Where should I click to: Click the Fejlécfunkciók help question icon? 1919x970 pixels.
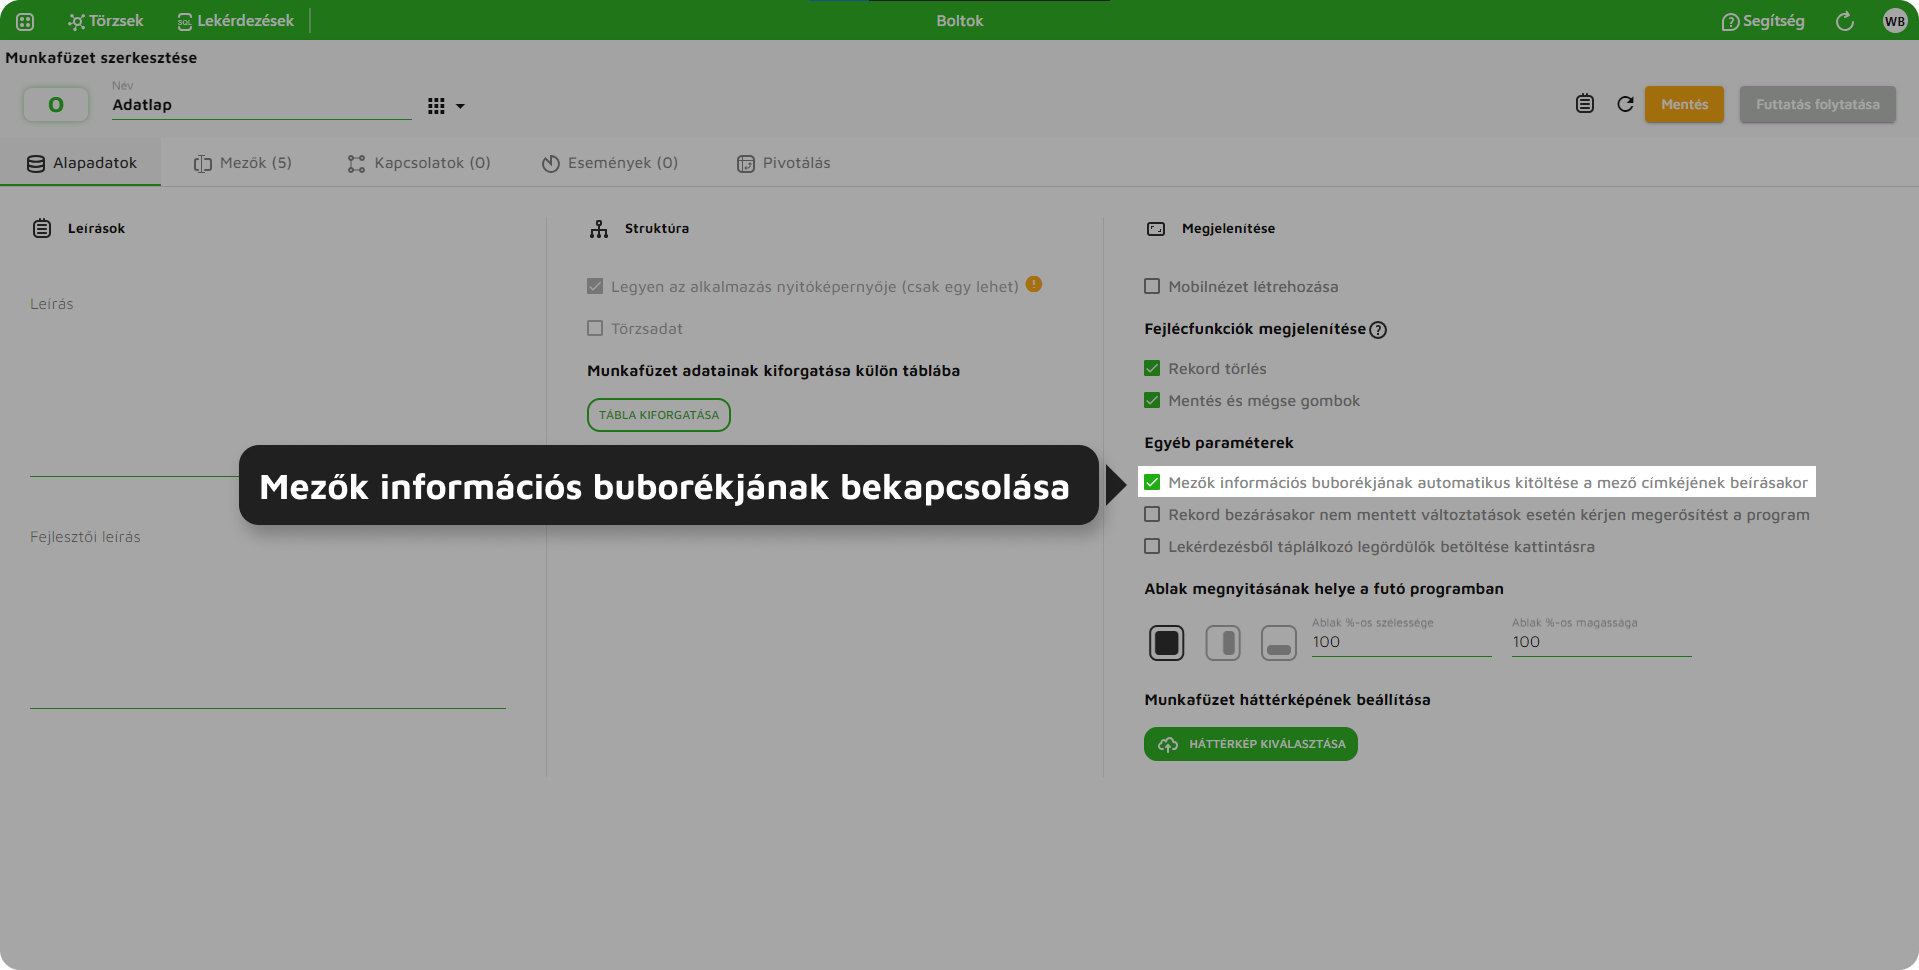pyautogui.click(x=1378, y=330)
